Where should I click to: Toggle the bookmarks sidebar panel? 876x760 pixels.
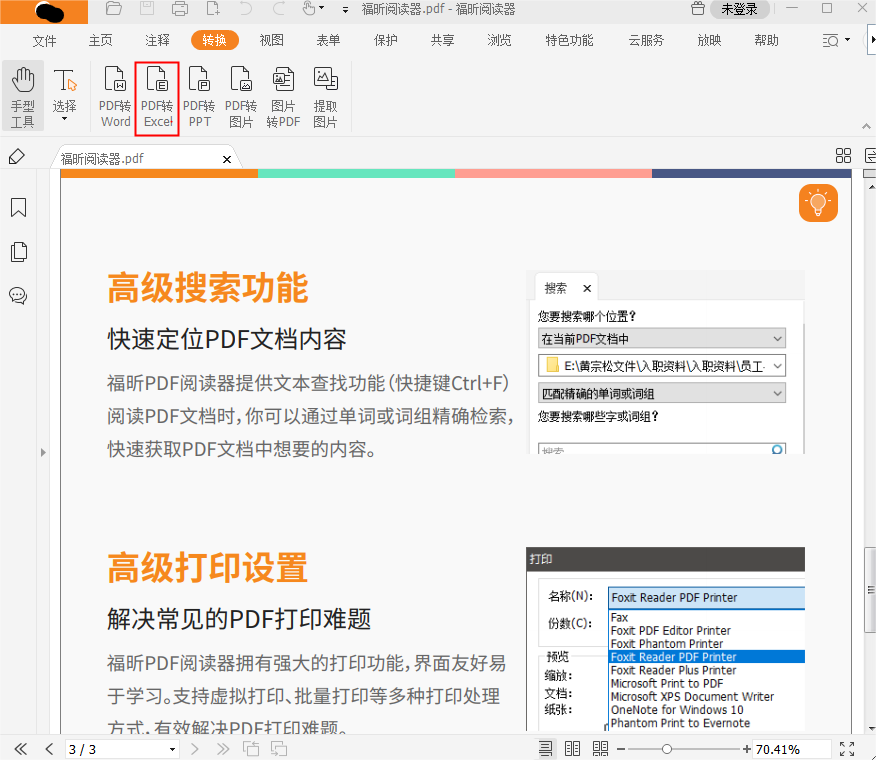18,207
